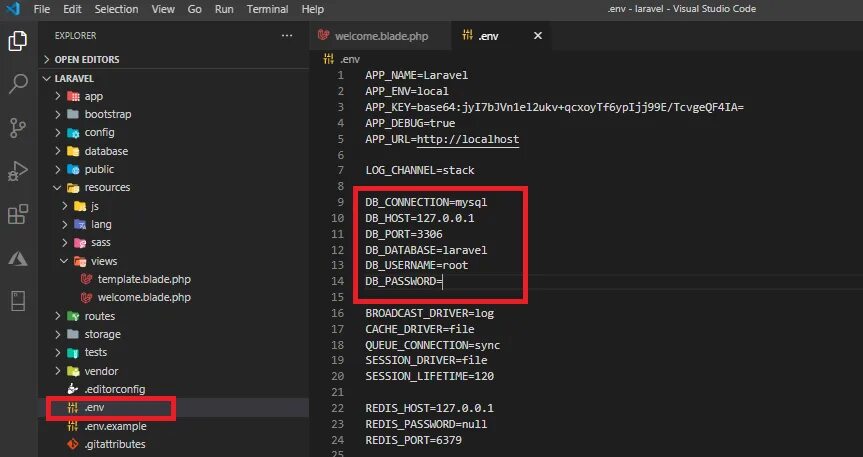Switch to the .env editor tab
The image size is (863, 457).
point(499,36)
